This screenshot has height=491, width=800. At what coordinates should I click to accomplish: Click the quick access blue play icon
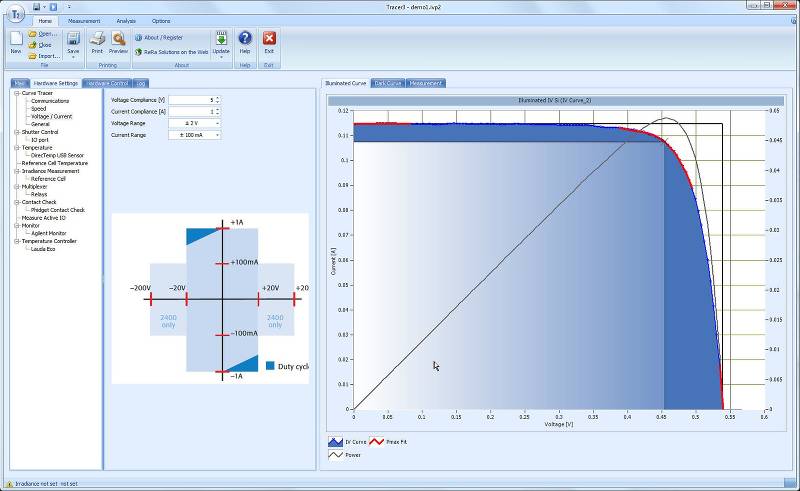[53, 7]
